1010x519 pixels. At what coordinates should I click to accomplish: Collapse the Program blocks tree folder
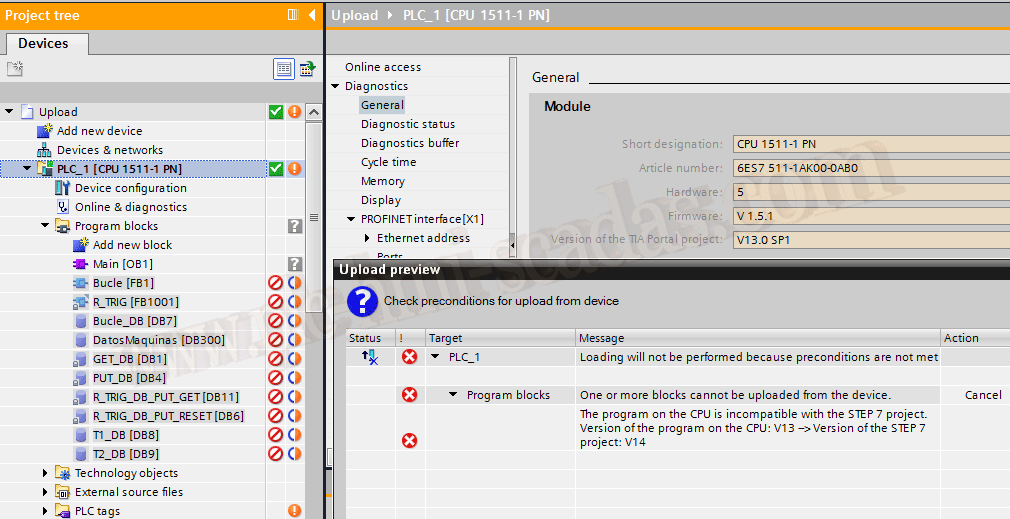click(x=46, y=226)
